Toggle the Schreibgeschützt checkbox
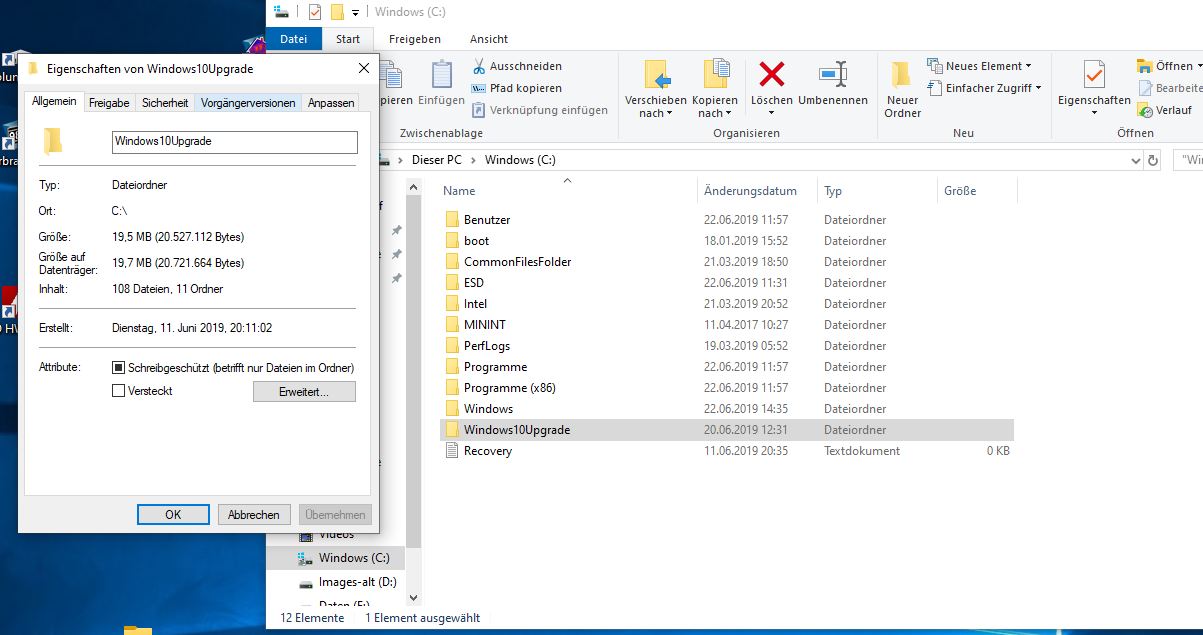The height and width of the screenshot is (635, 1203). tap(119, 368)
